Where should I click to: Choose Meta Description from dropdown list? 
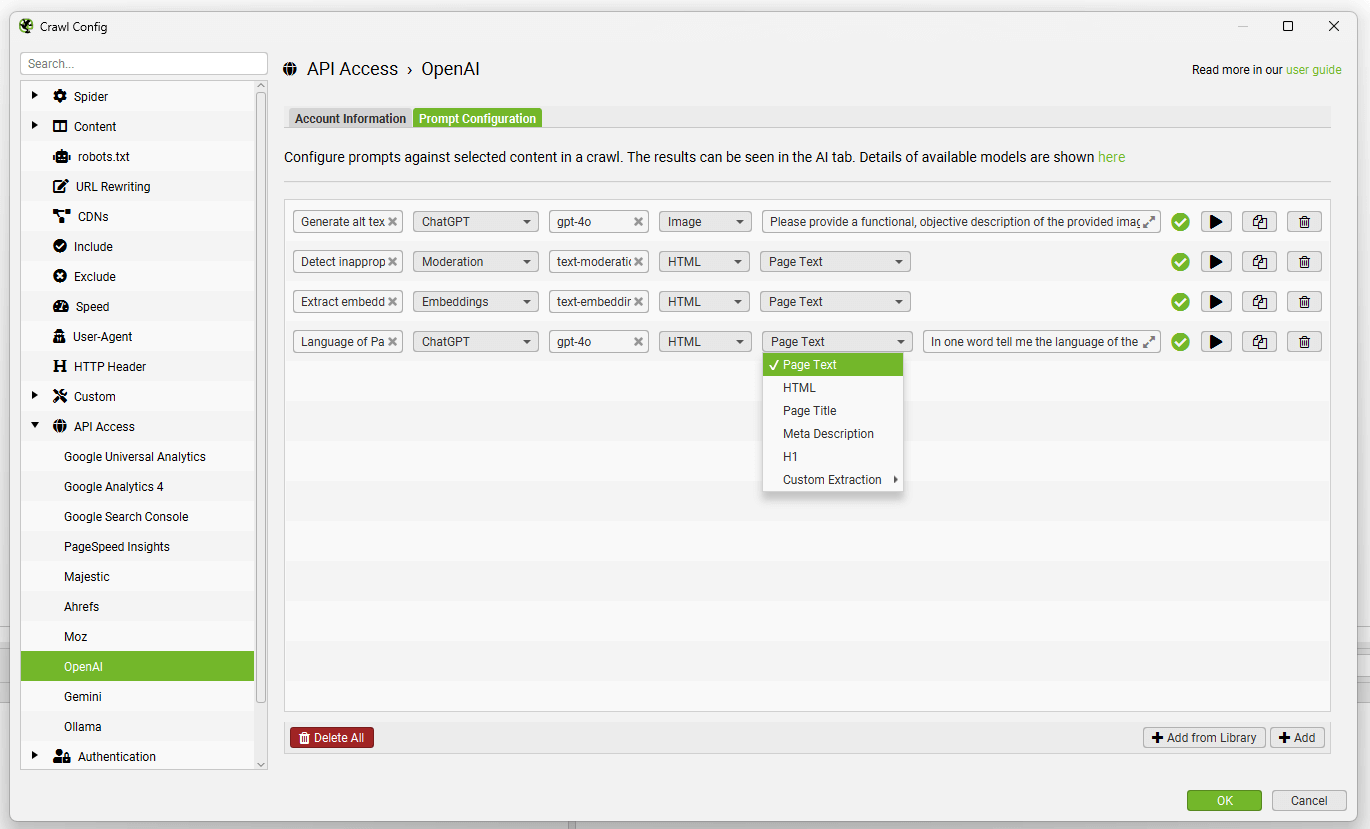tap(828, 434)
